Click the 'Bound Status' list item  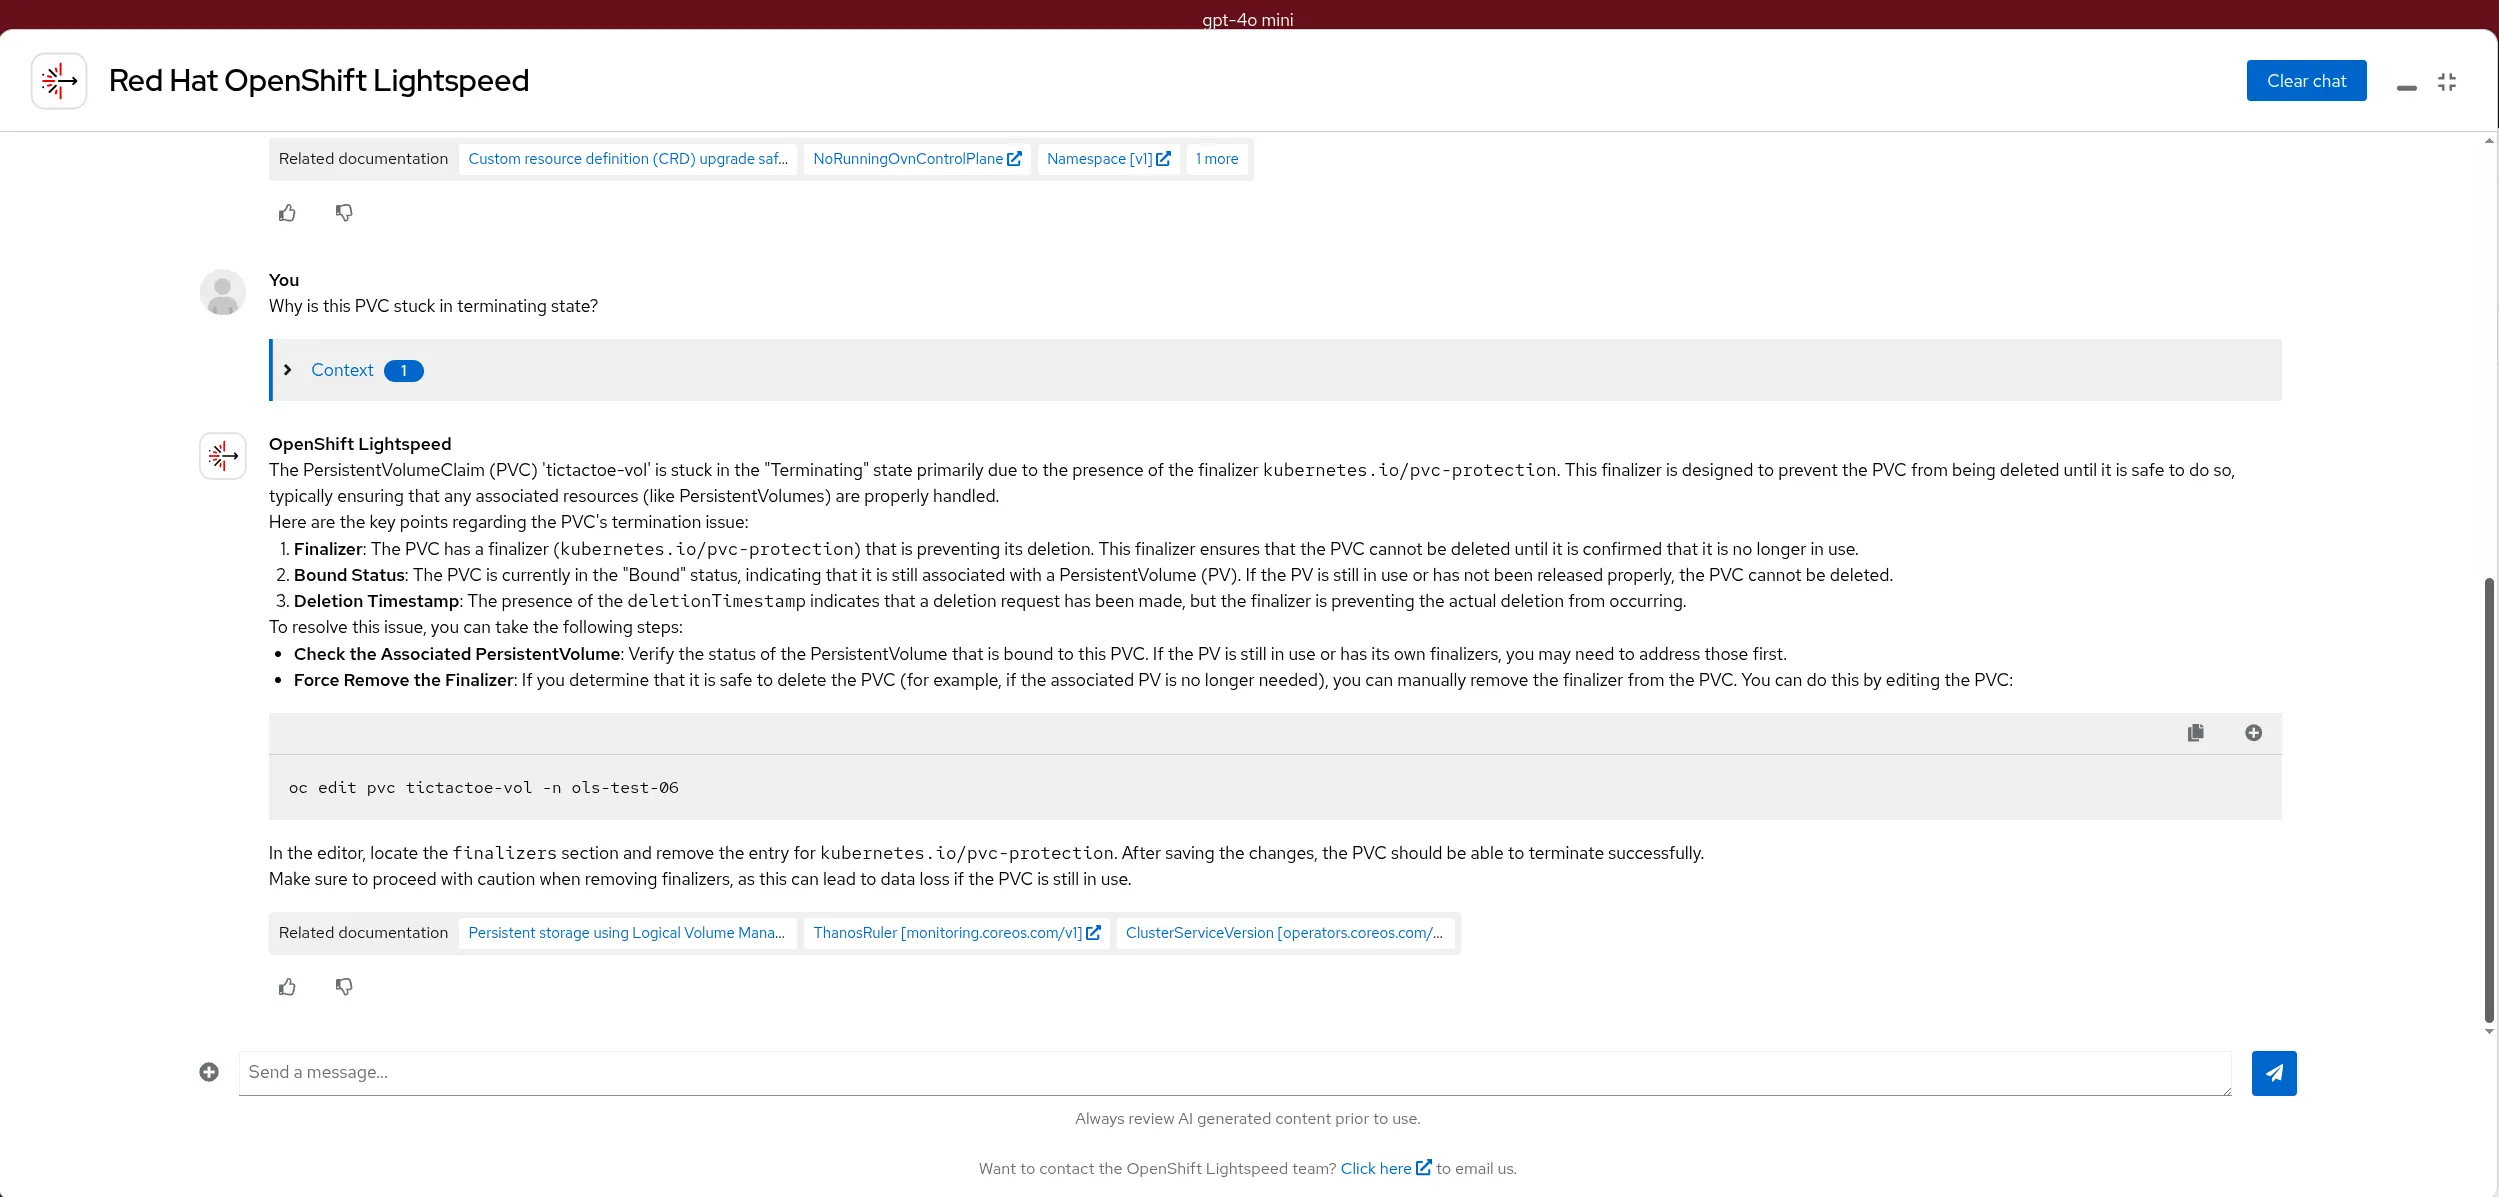(x=1093, y=575)
